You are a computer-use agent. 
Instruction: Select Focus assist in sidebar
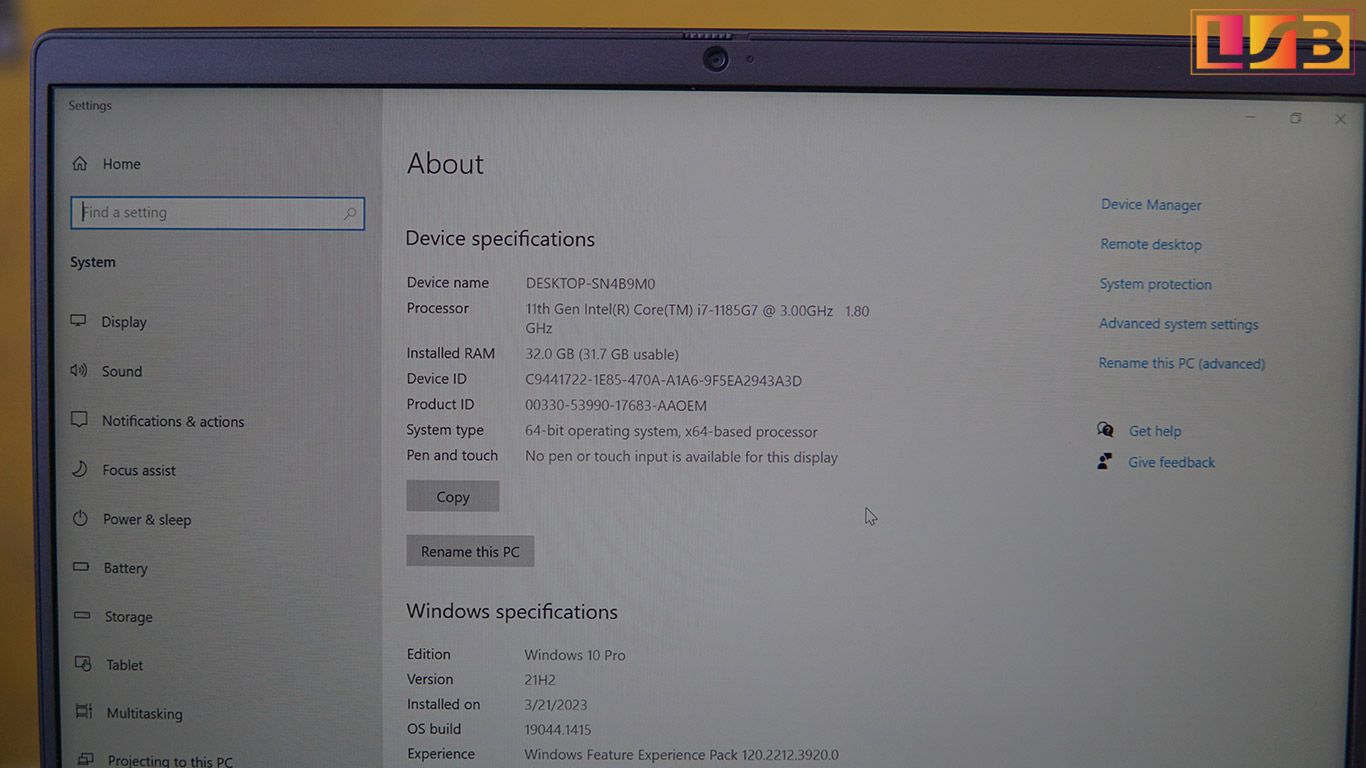[x=139, y=470]
